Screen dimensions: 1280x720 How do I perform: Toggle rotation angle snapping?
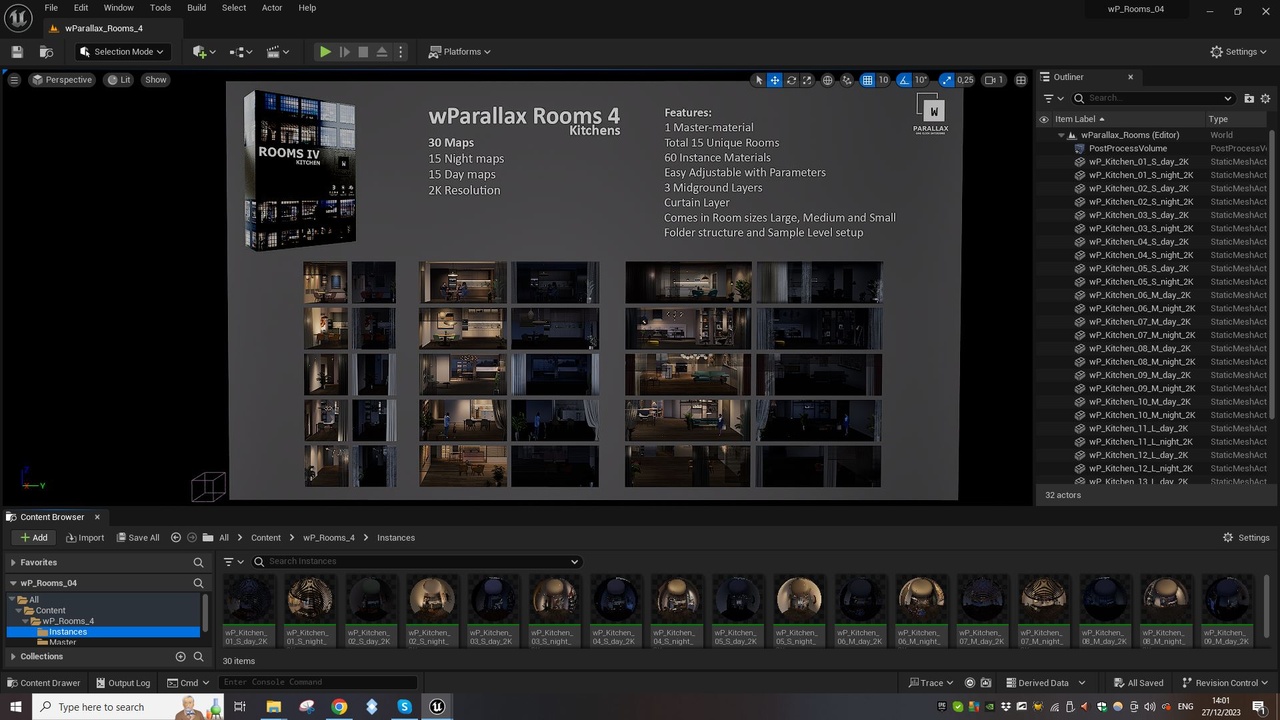click(904, 80)
